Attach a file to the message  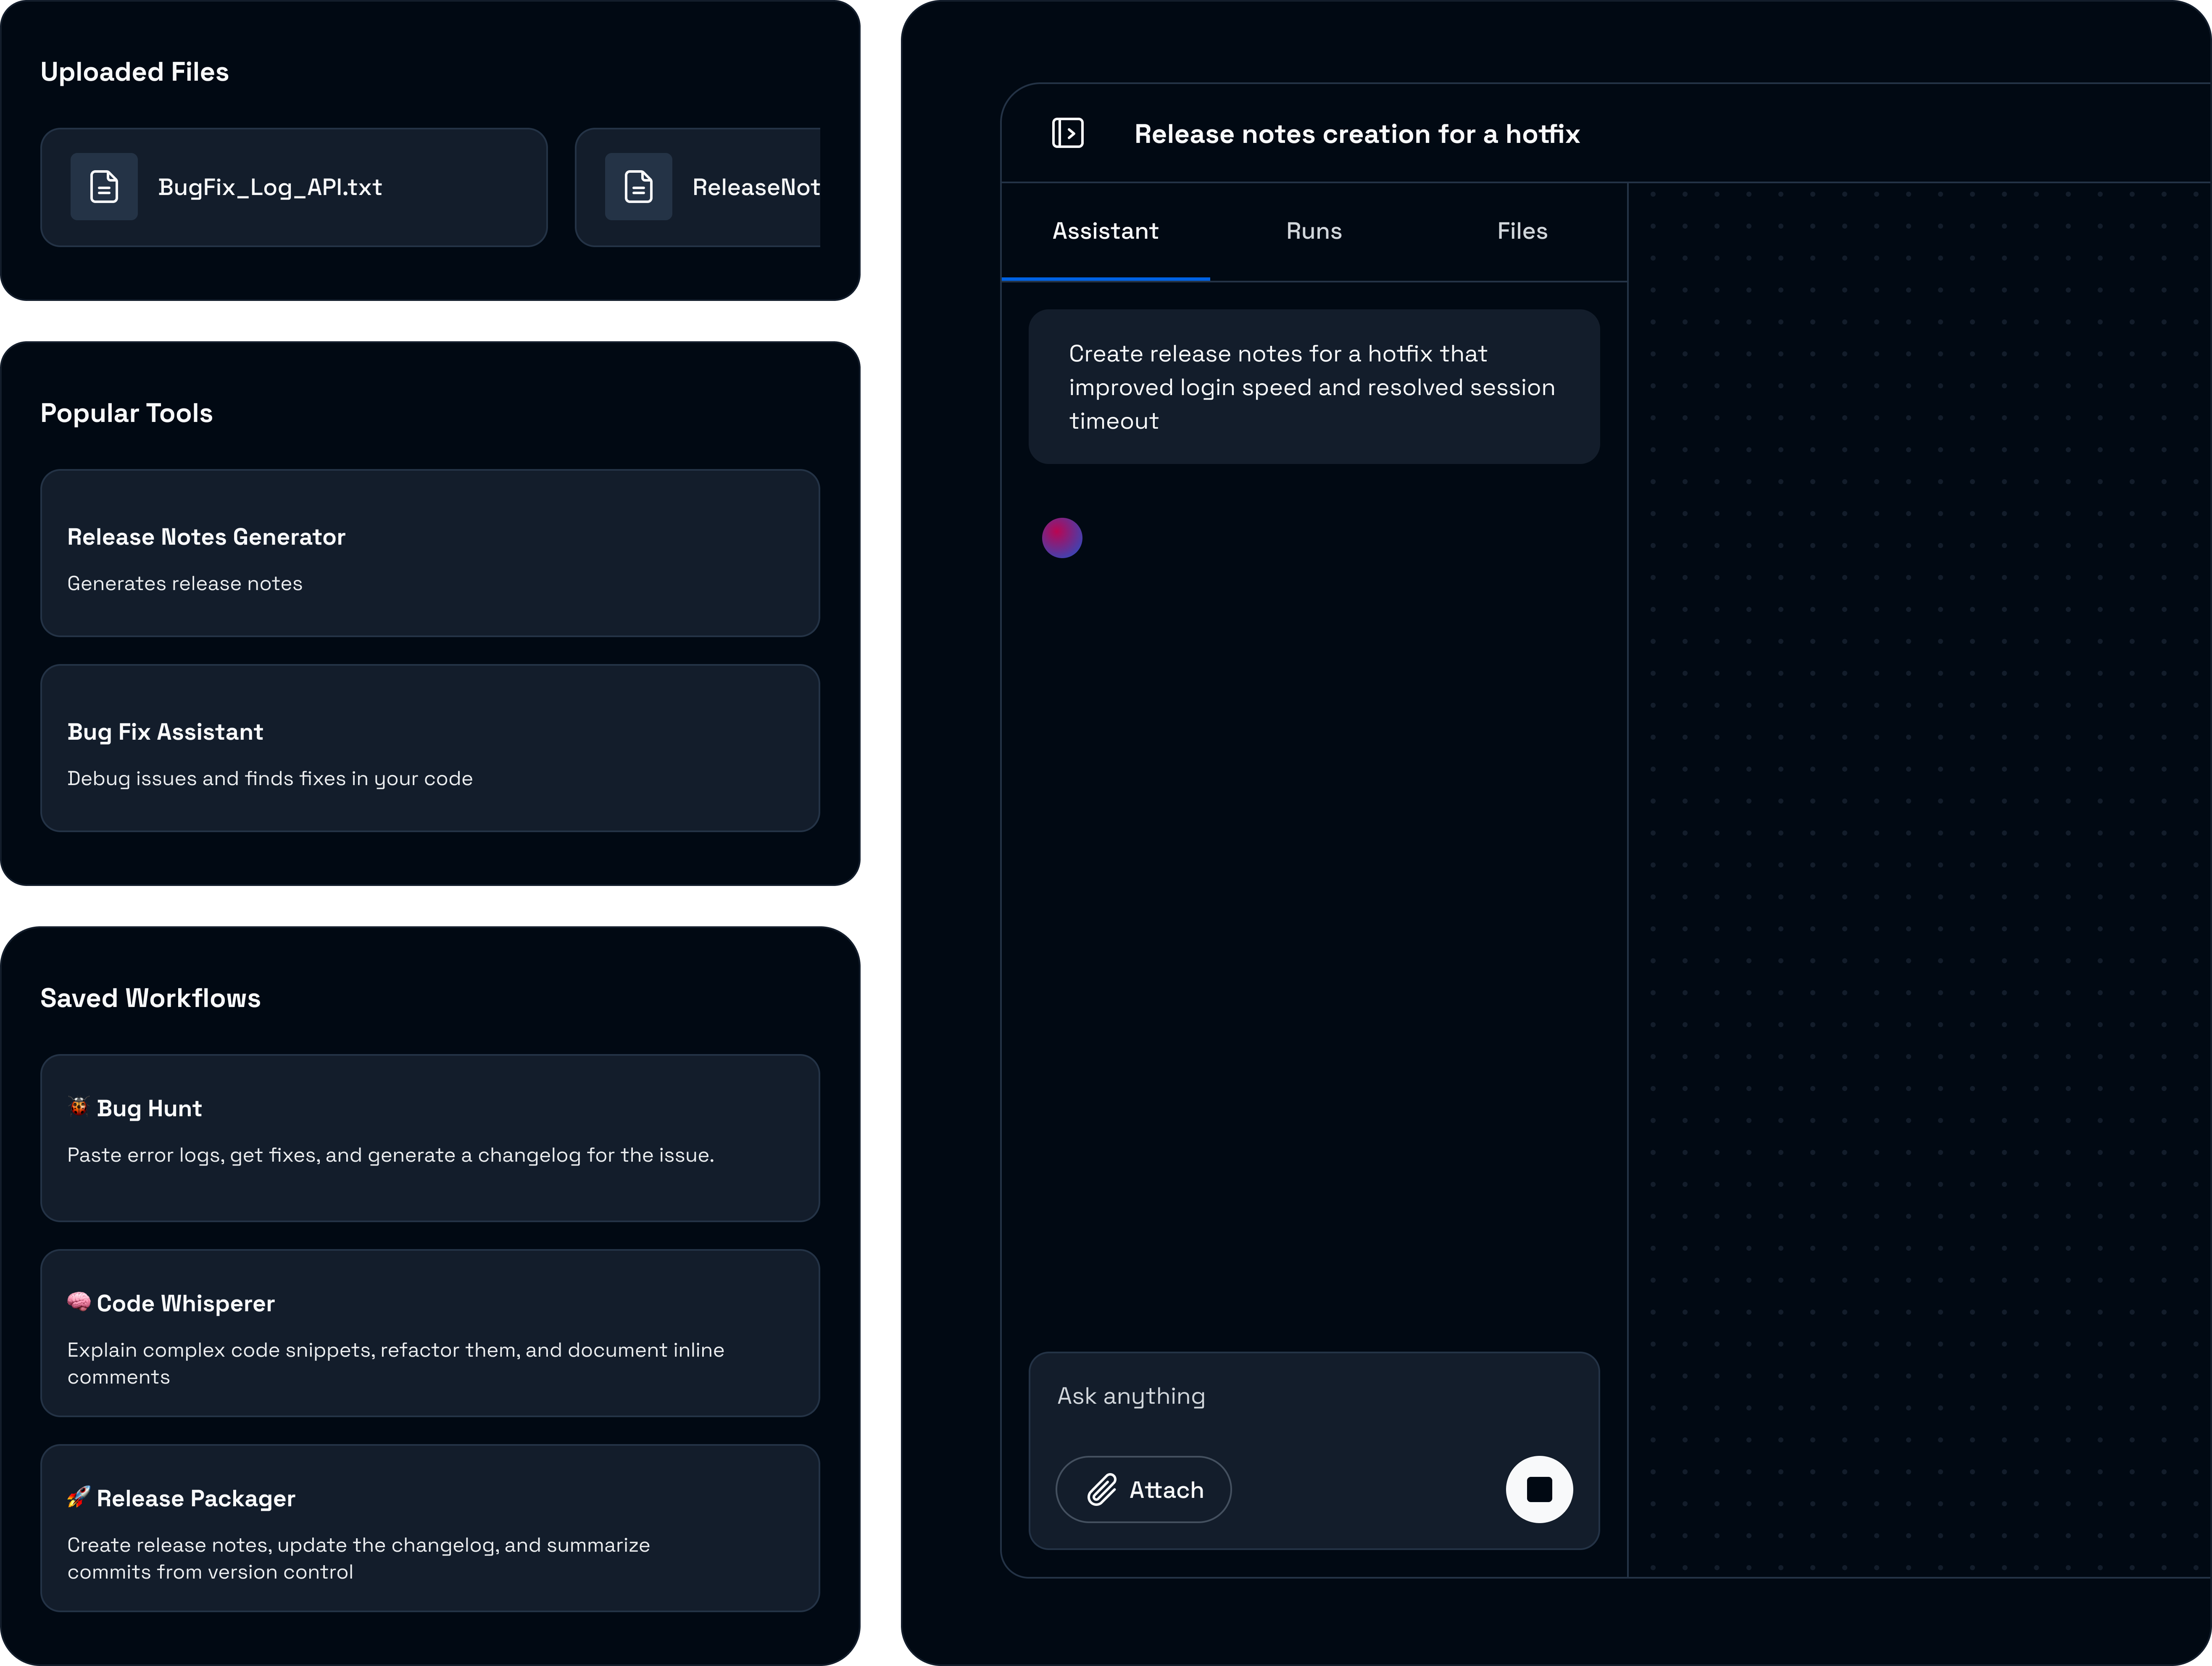[1143, 1489]
